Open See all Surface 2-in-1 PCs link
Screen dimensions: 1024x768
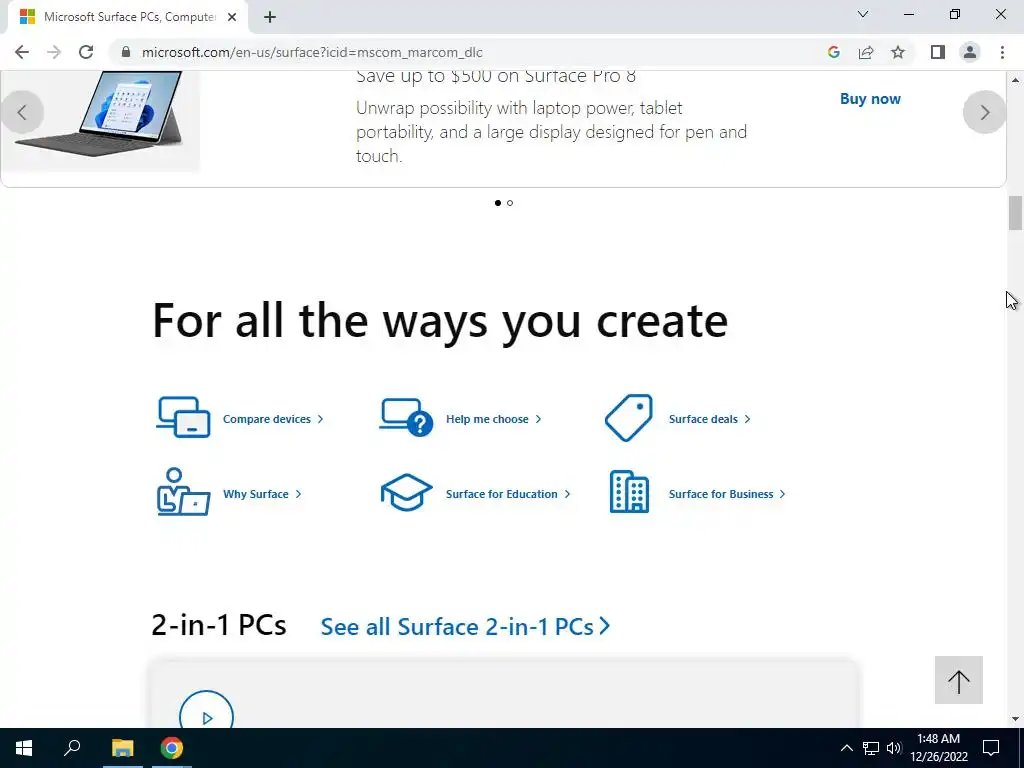[x=465, y=626]
